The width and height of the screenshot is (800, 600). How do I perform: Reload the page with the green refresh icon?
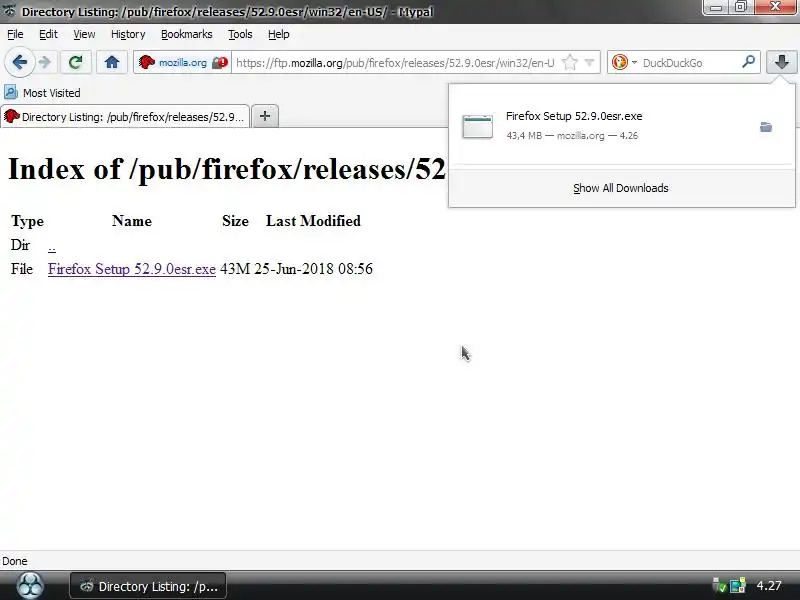(x=76, y=62)
